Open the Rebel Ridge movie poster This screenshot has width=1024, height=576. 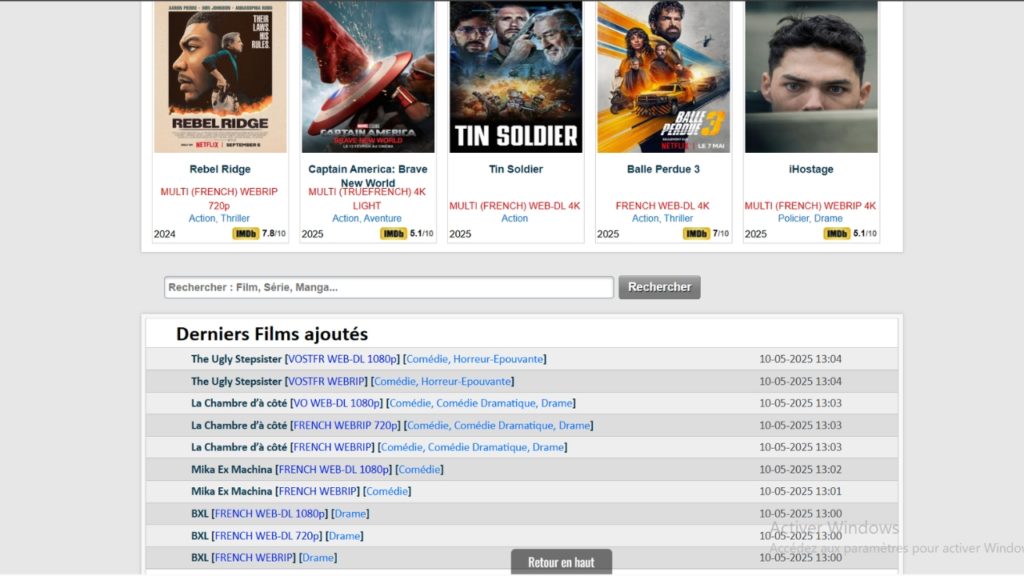click(x=220, y=77)
